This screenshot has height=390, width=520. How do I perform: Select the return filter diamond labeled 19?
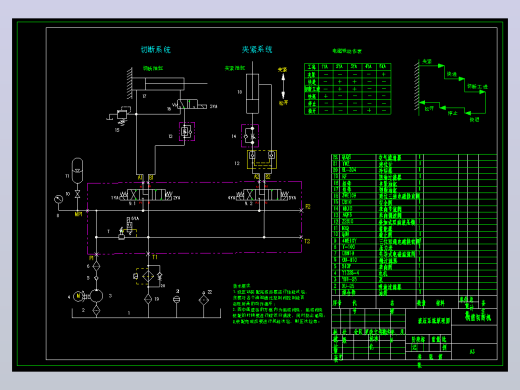pyautogui.click(x=148, y=299)
